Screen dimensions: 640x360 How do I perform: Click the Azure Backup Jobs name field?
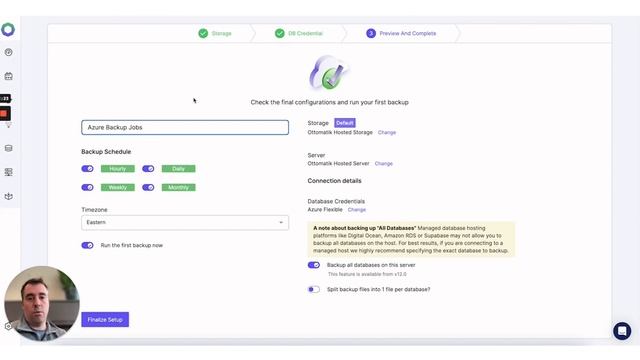pos(185,127)
